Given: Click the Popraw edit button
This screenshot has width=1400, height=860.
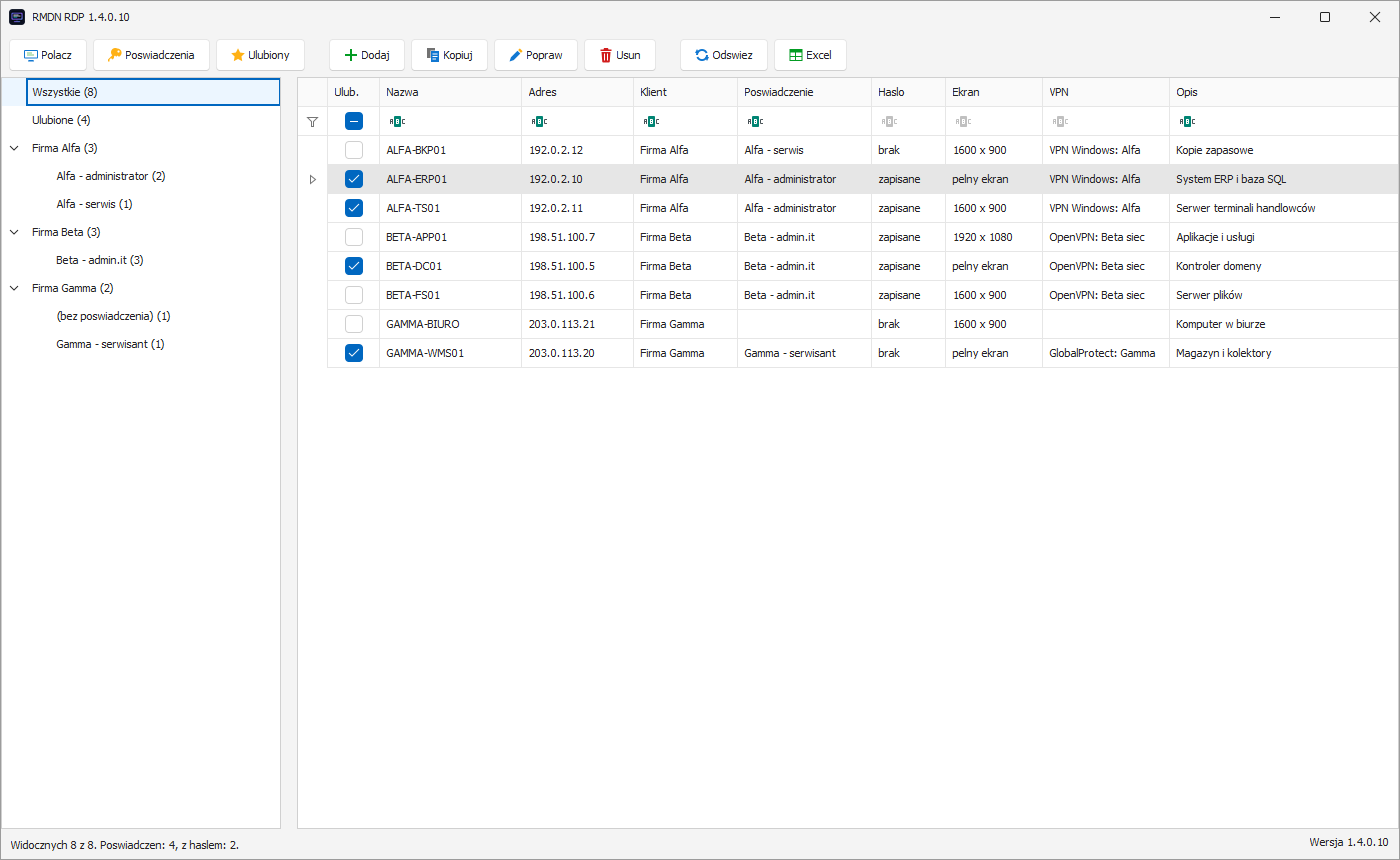Looking at the screenshot, I should point(536,55).
